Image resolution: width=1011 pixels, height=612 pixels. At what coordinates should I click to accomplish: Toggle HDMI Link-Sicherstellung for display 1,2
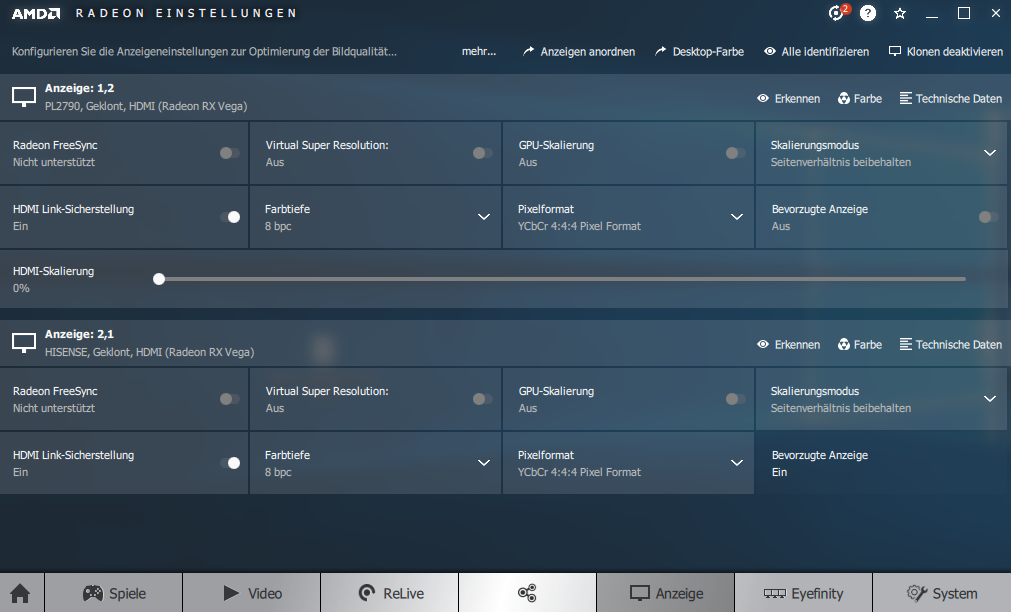[x=230, y=217]
